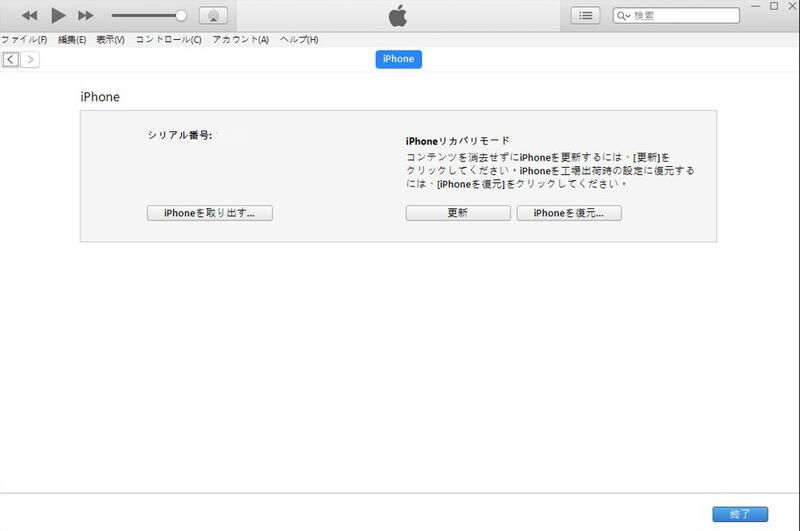Screen dimensions: 800x531
Task: Go forward with the right arrow button
Action: [30, 60]
